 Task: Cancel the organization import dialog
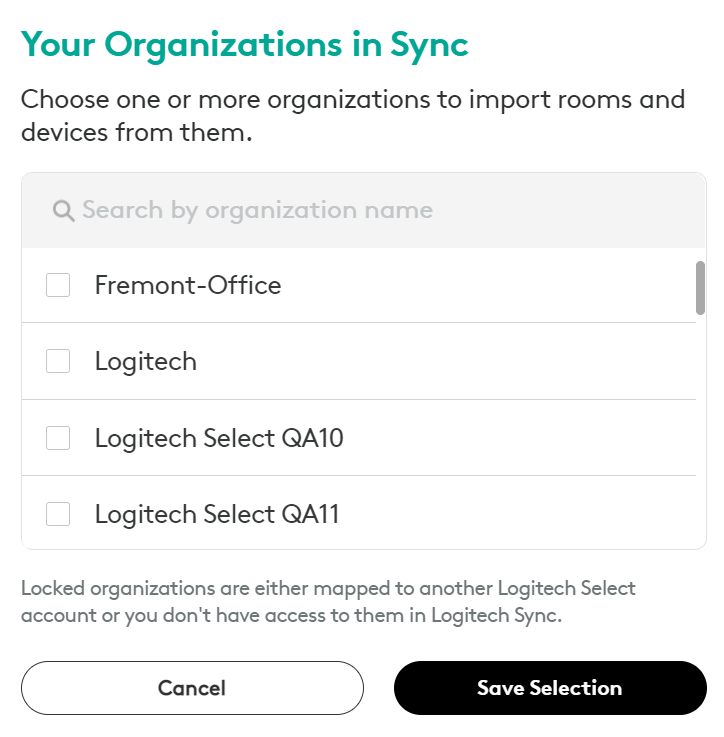(x=192, y=688)
